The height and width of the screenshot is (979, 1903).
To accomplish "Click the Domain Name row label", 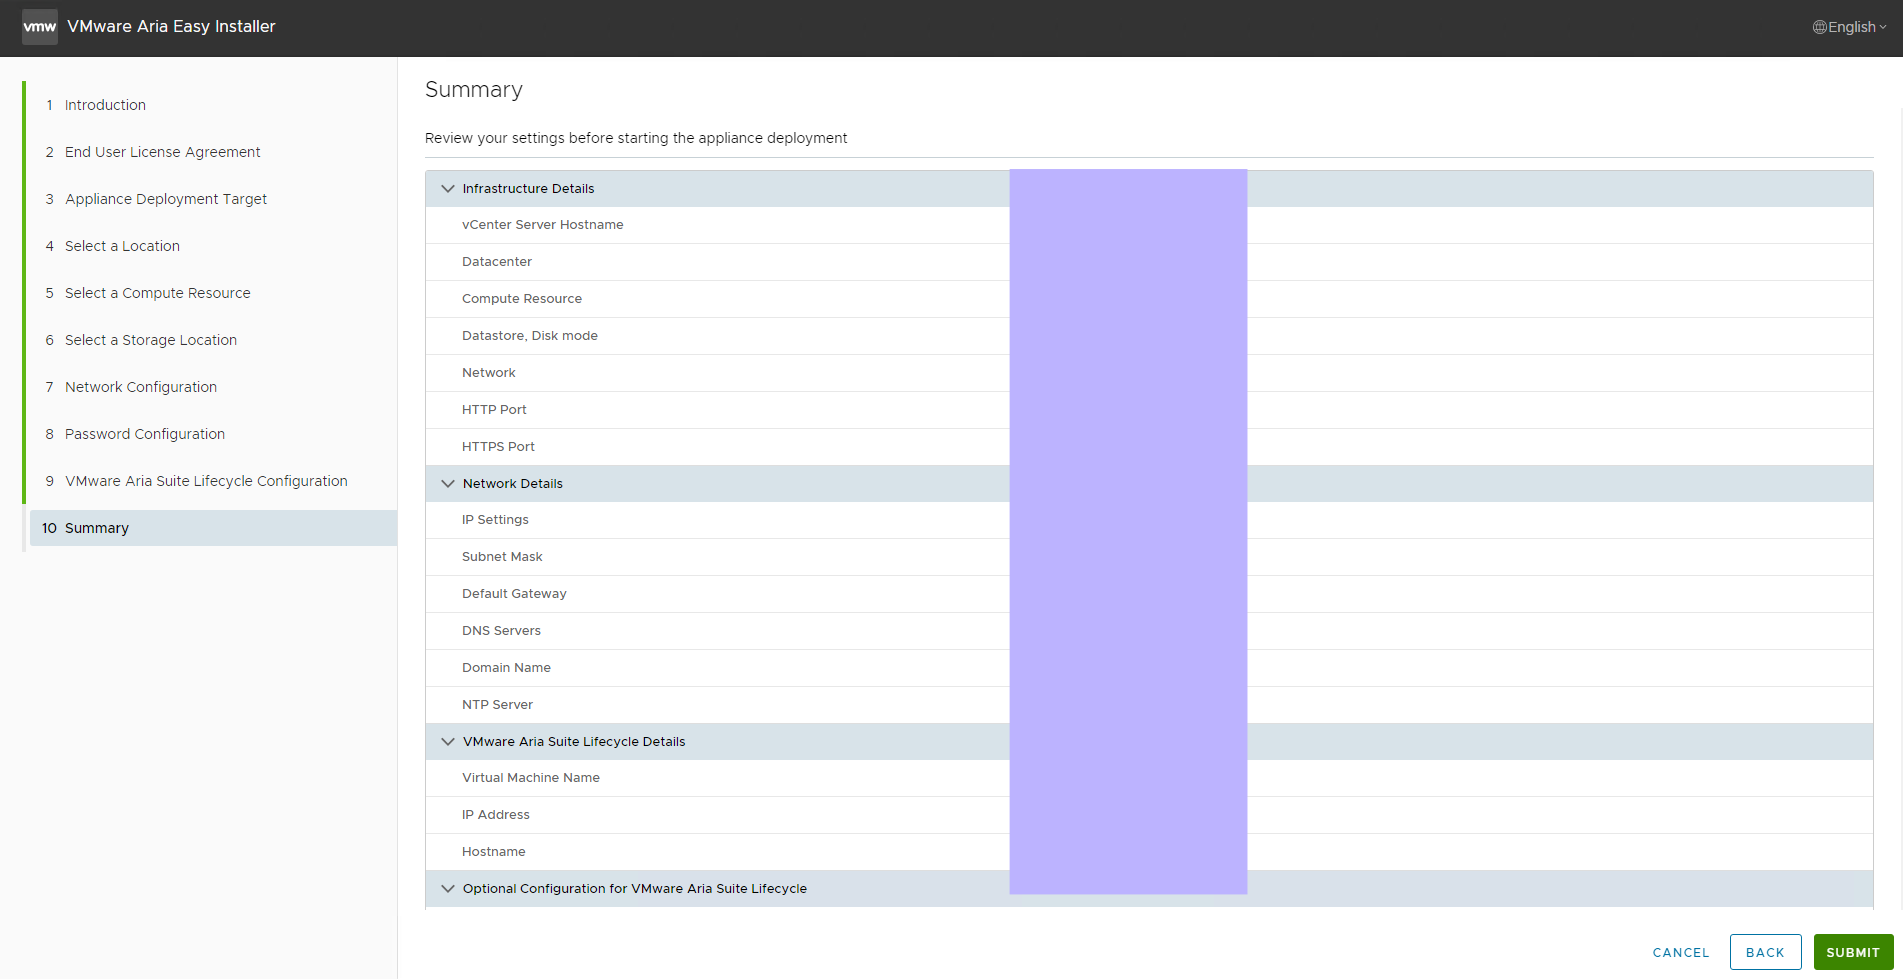I will point(506,668).
